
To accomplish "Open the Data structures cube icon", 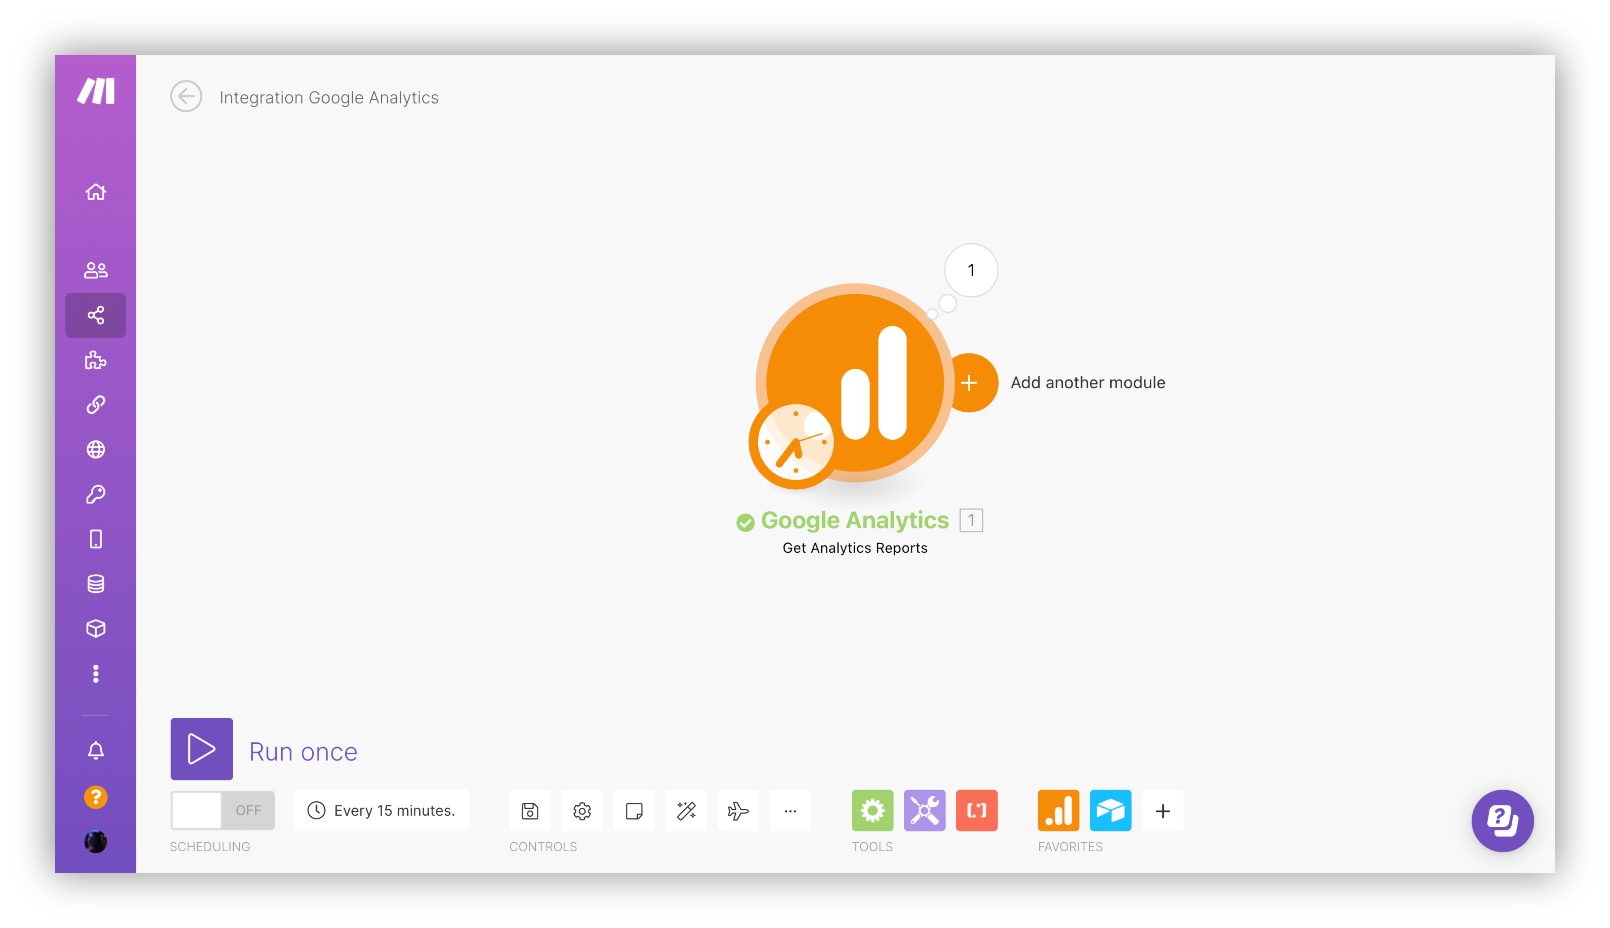I will click(96, 629).
